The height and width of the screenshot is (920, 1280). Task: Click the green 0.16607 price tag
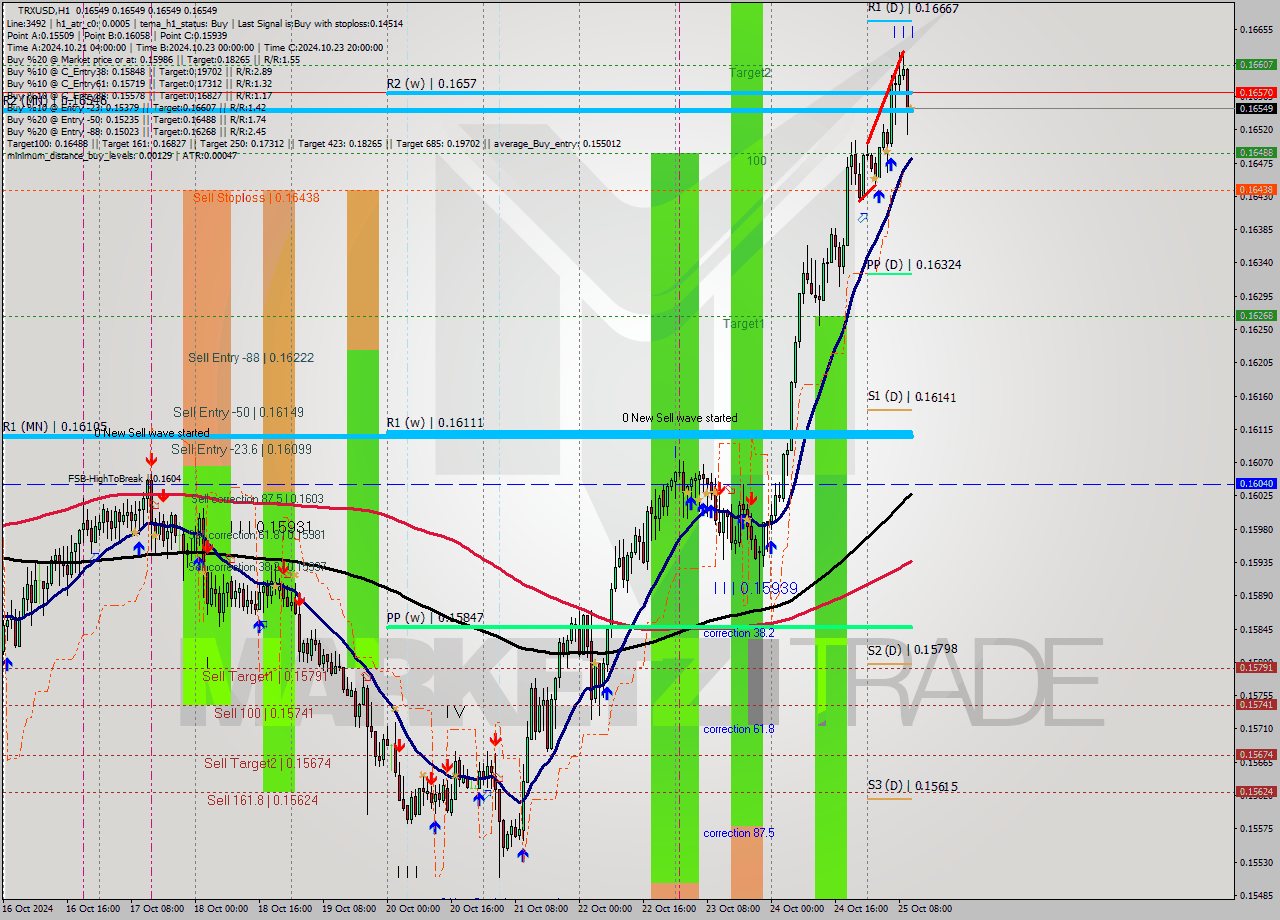point(1256,64)
